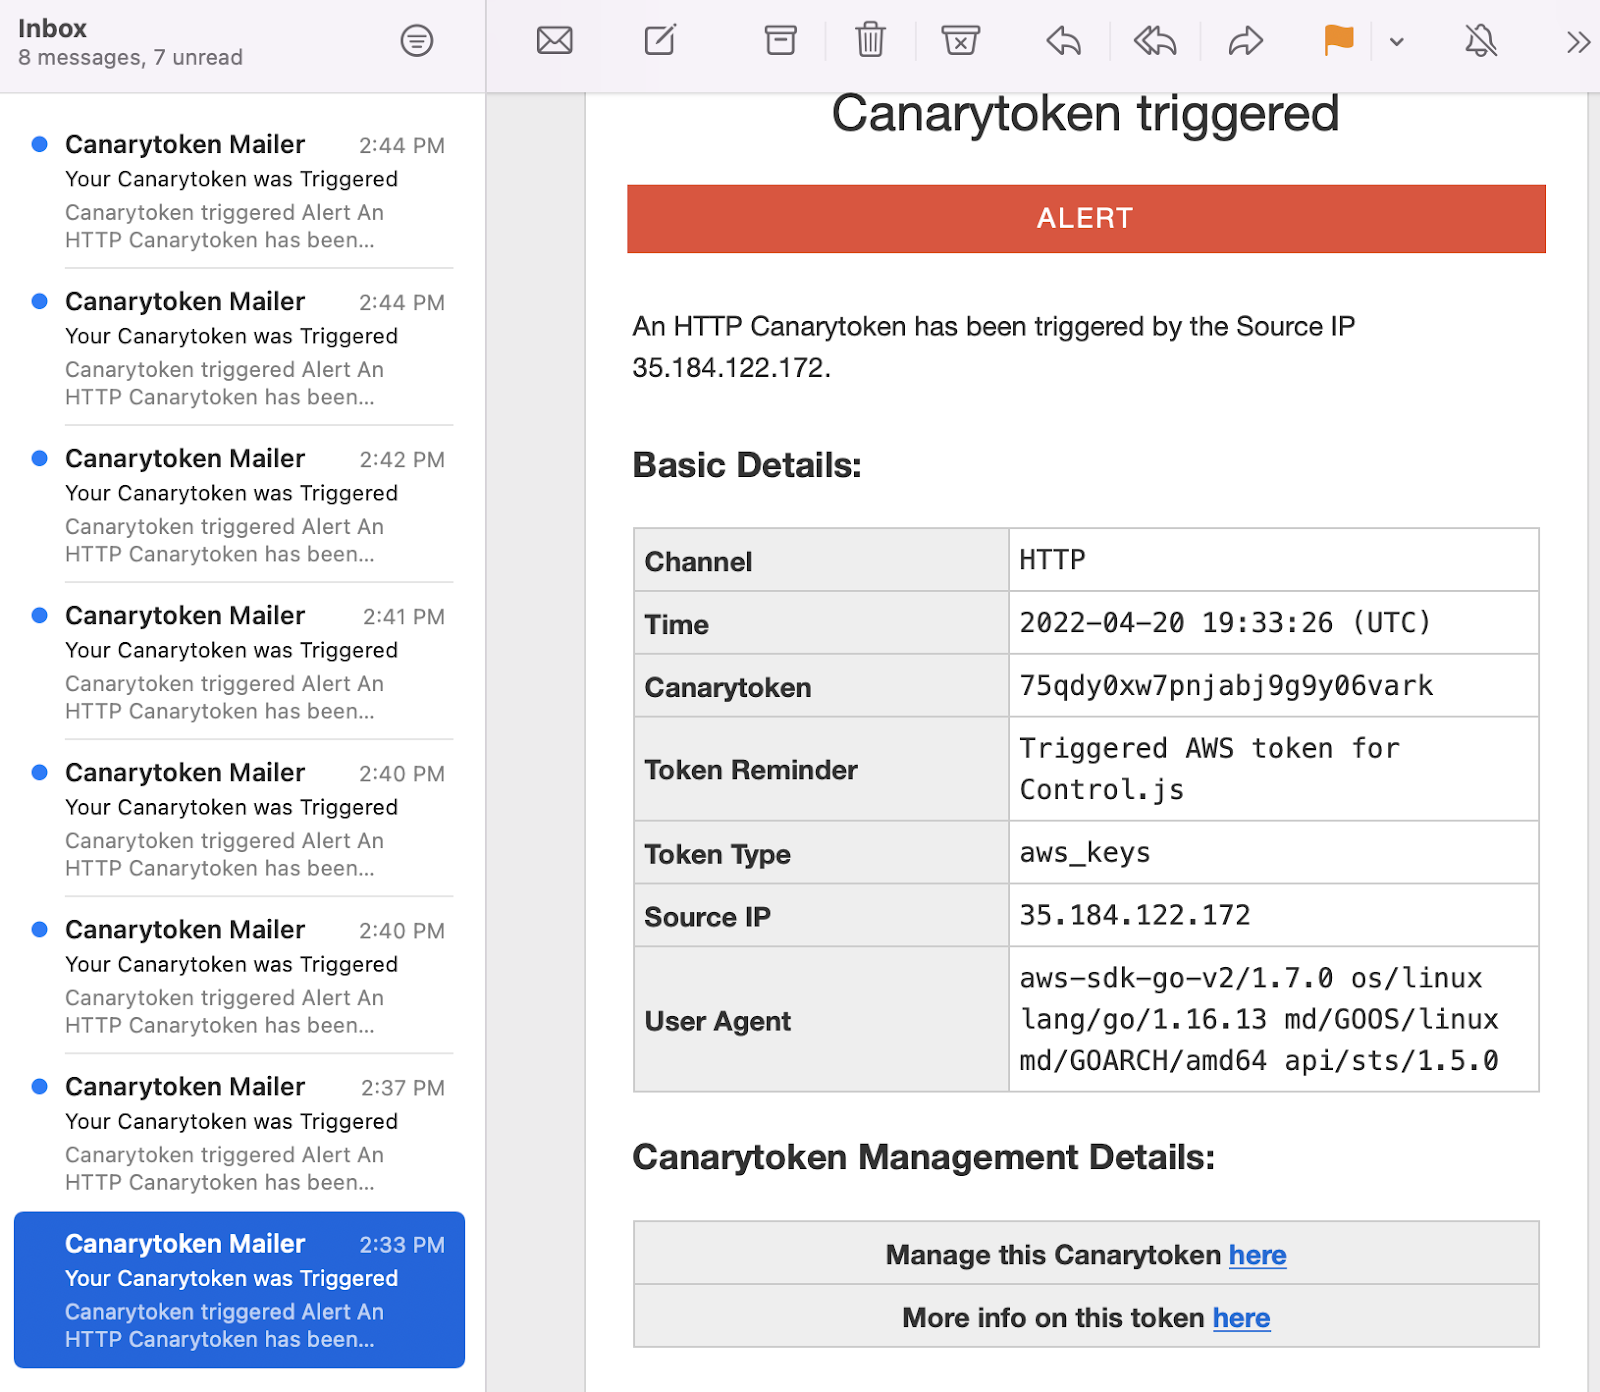Click the Source IP value in the table
The height and width of the screenshot is (1392, 1600).
click(x=1135, y=915)
